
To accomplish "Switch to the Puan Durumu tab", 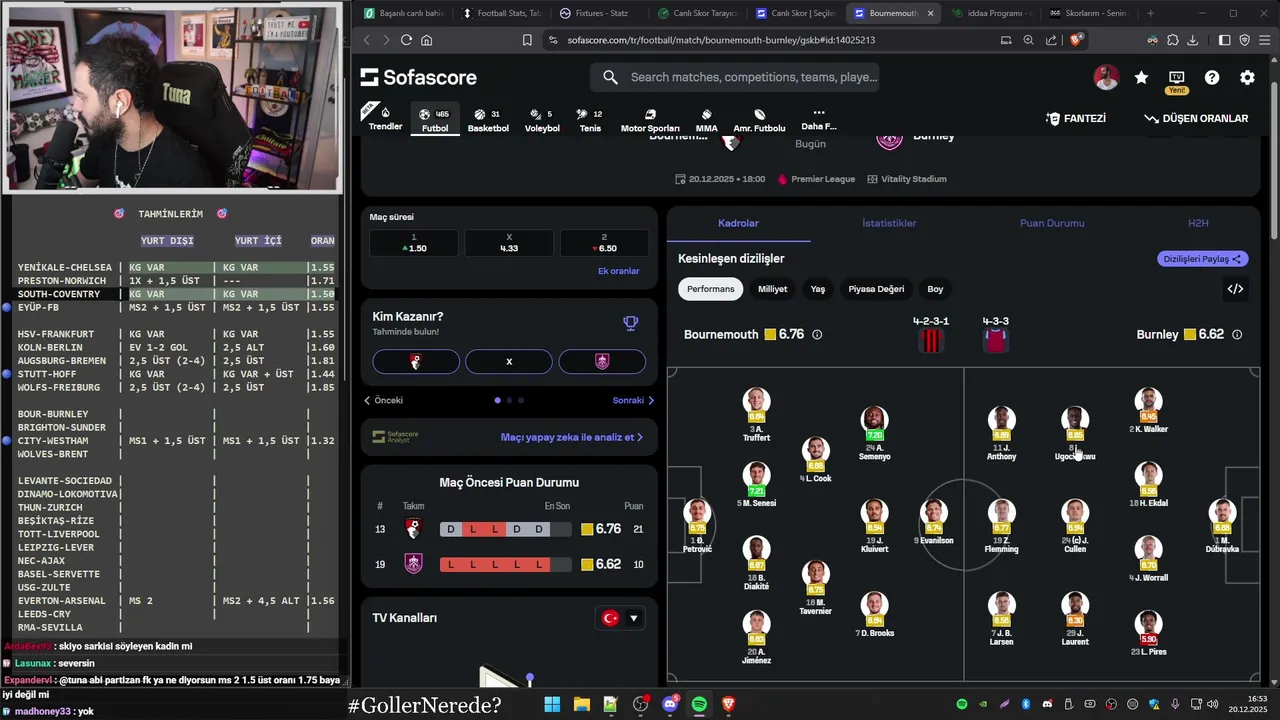I will click(x=1052, y=223).
